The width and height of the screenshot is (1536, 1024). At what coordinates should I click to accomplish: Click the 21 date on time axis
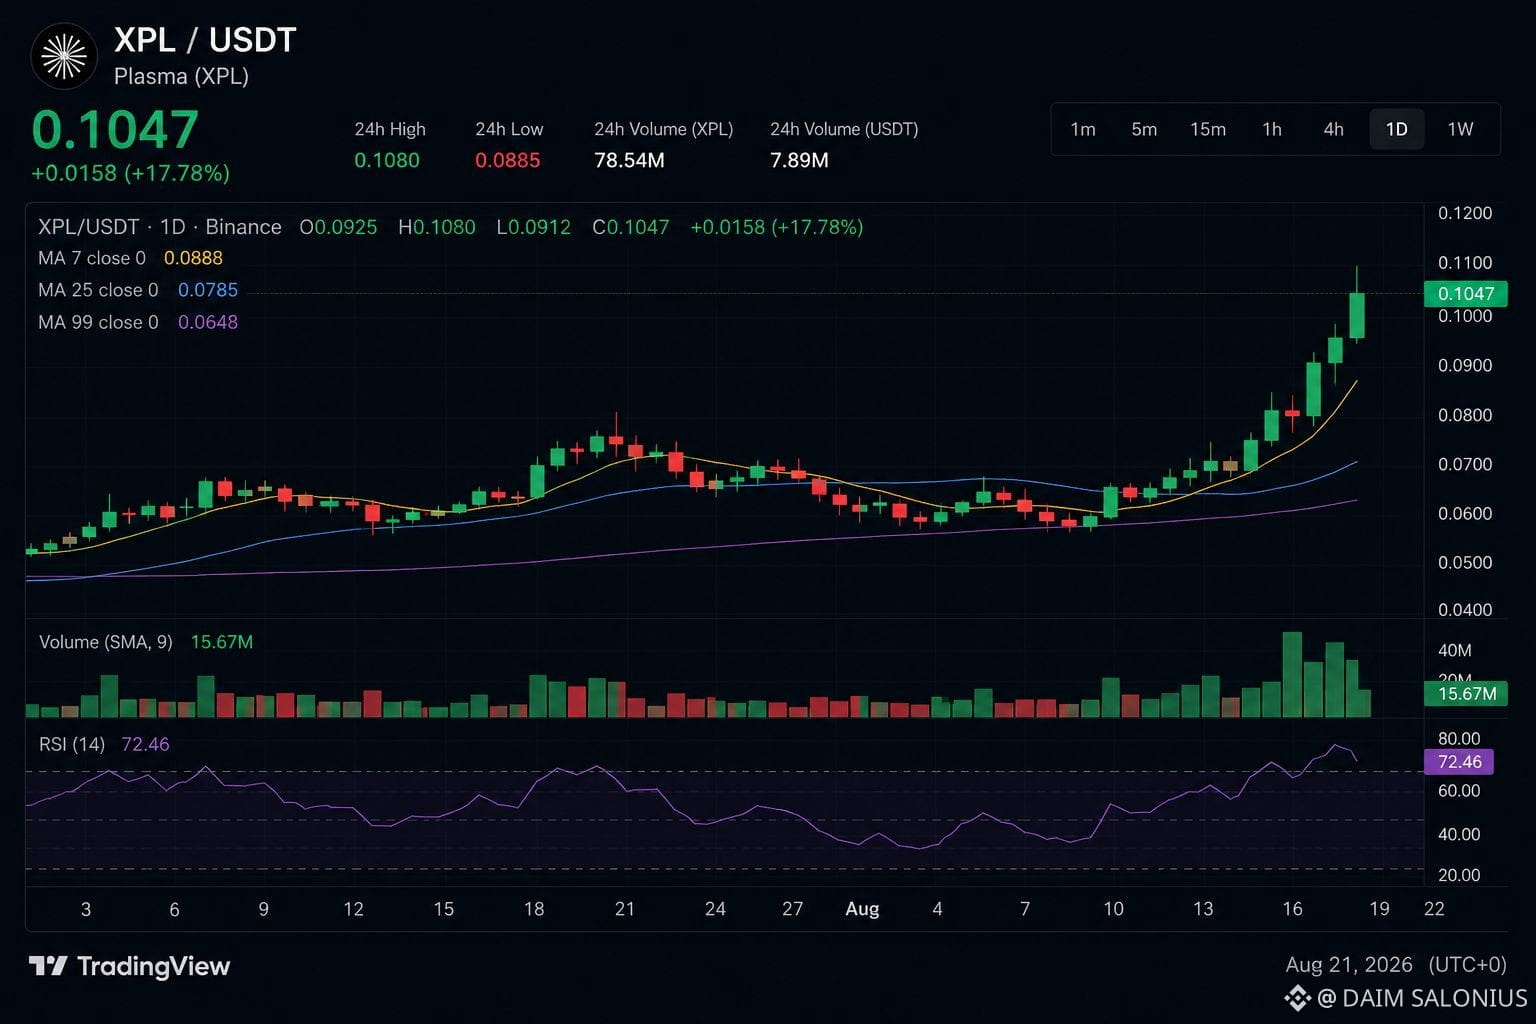tap(625, 909)
